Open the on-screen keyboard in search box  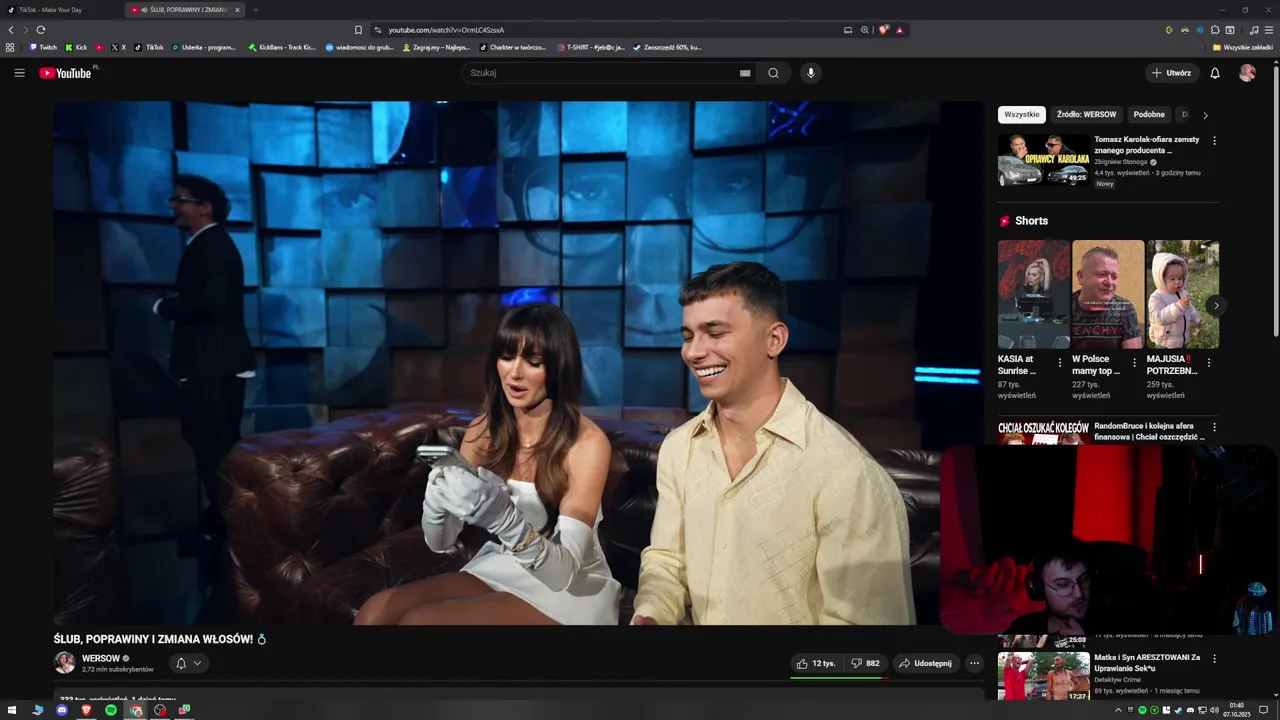(745, 73)
